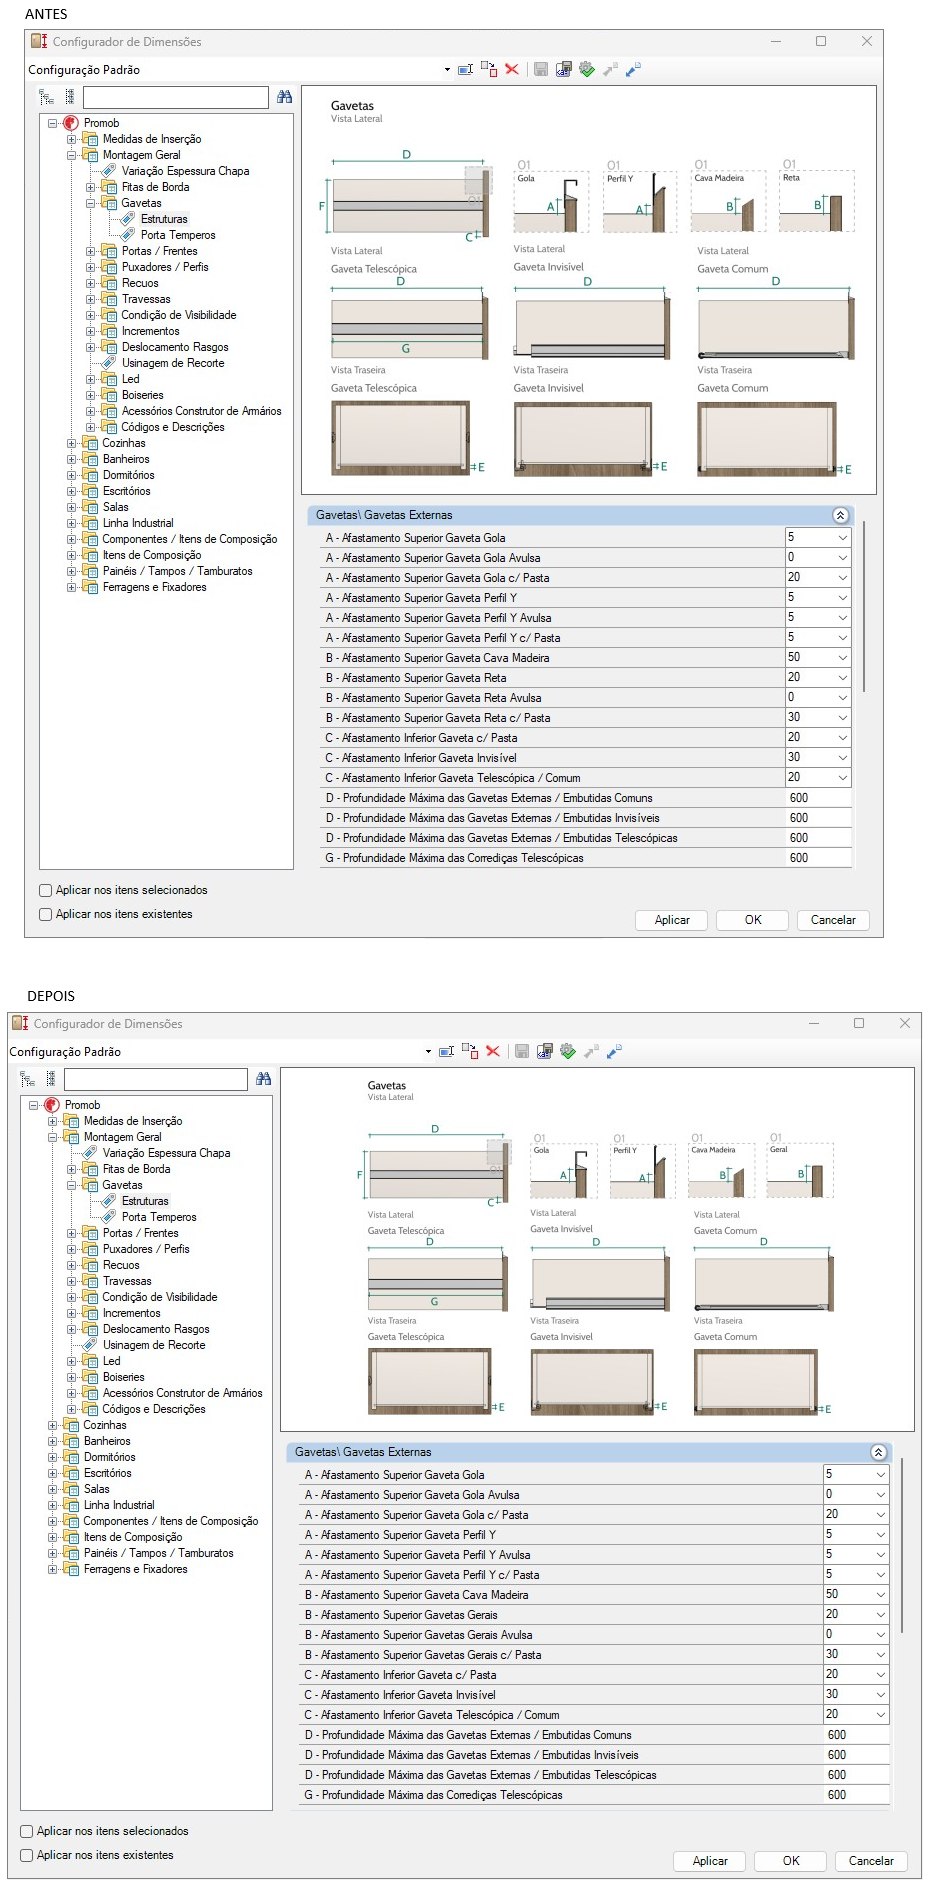Click 'B - Afastamento Superior Gavetas Gerais' row in DEPOIS
Viewport: 927px width, 1885px height.
coord(596,1615)
